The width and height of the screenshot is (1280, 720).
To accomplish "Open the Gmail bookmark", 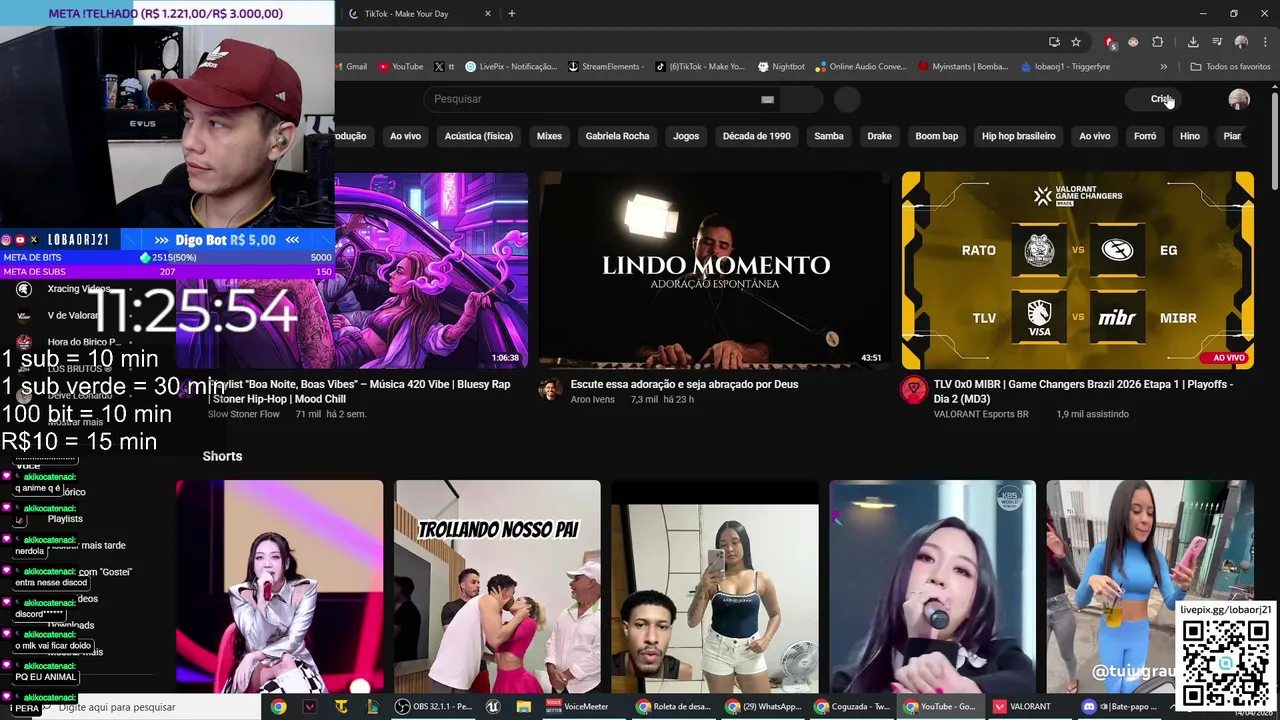I will [x=352, y=67].
